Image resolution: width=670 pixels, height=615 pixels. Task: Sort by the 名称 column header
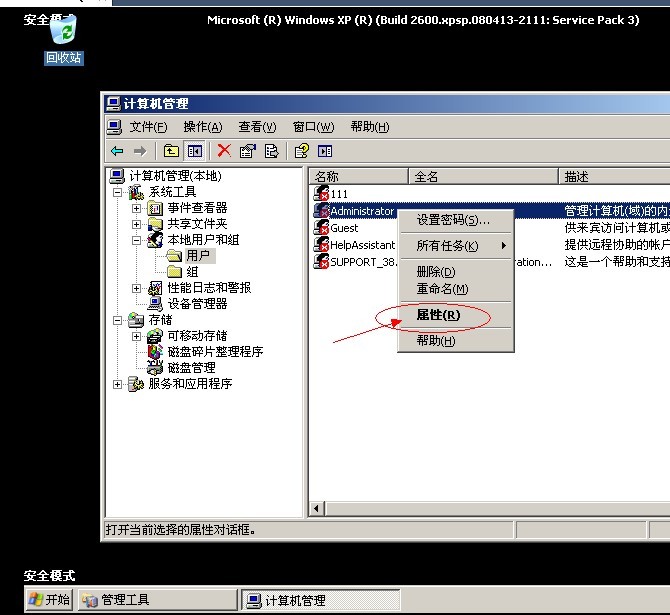pyautogui.click(x=359, y=177)
